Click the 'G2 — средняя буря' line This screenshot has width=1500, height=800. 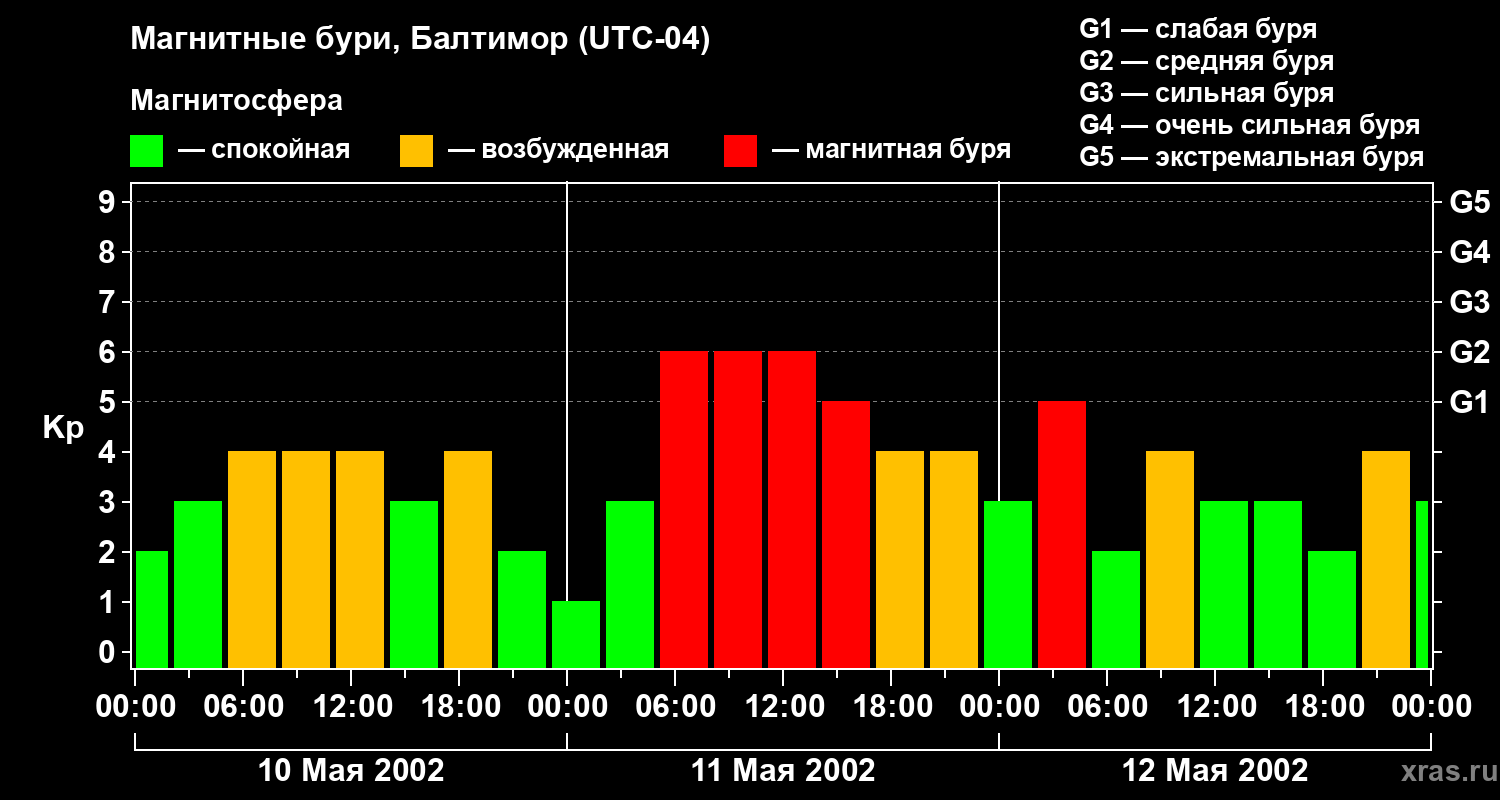[1206, 61]
